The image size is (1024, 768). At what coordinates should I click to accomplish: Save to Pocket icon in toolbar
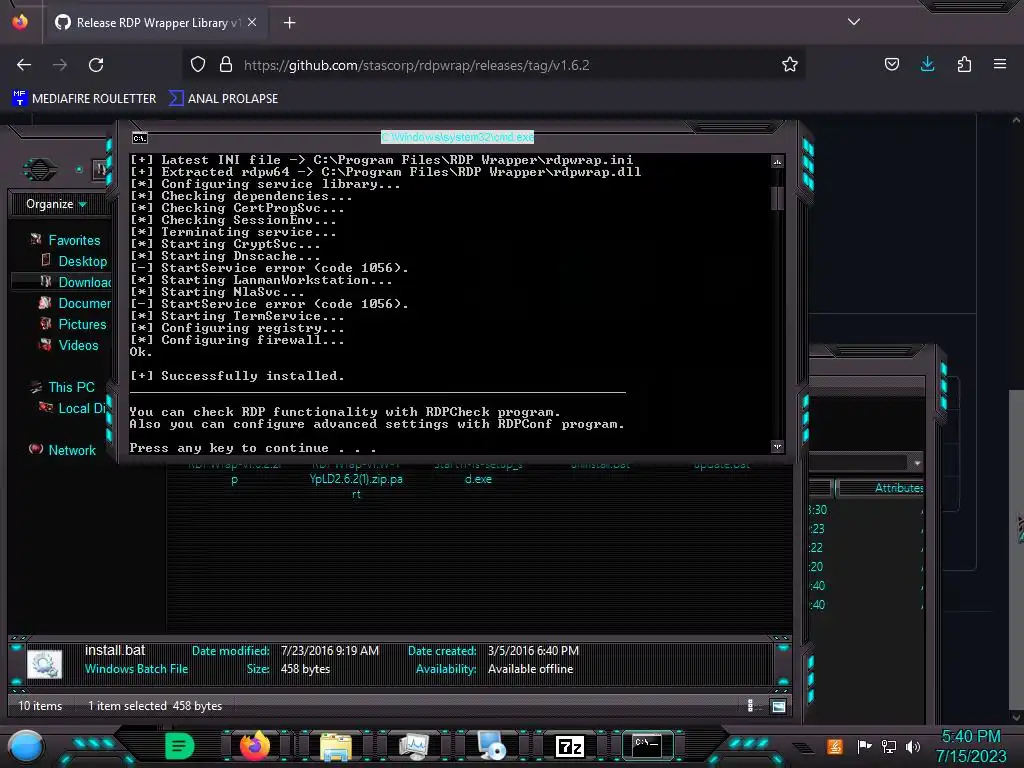pyautogui.click(x=891, y=65)
